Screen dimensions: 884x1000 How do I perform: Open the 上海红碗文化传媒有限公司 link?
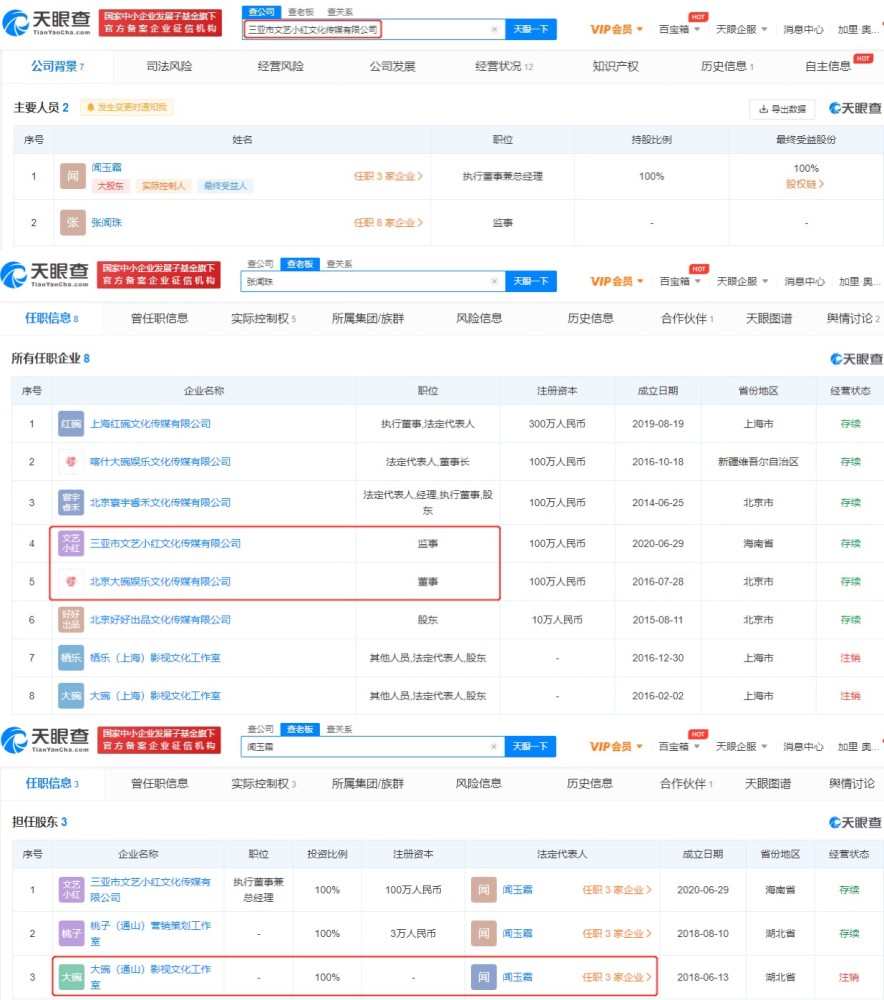pyautogui.click(x=151, y=423)
